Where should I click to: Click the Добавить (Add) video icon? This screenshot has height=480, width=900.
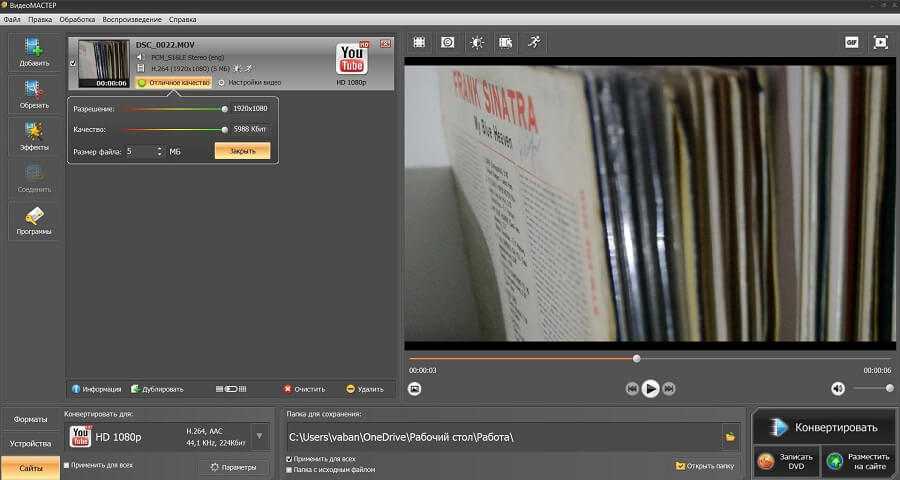pyautogui.click(x=33, y=52)
